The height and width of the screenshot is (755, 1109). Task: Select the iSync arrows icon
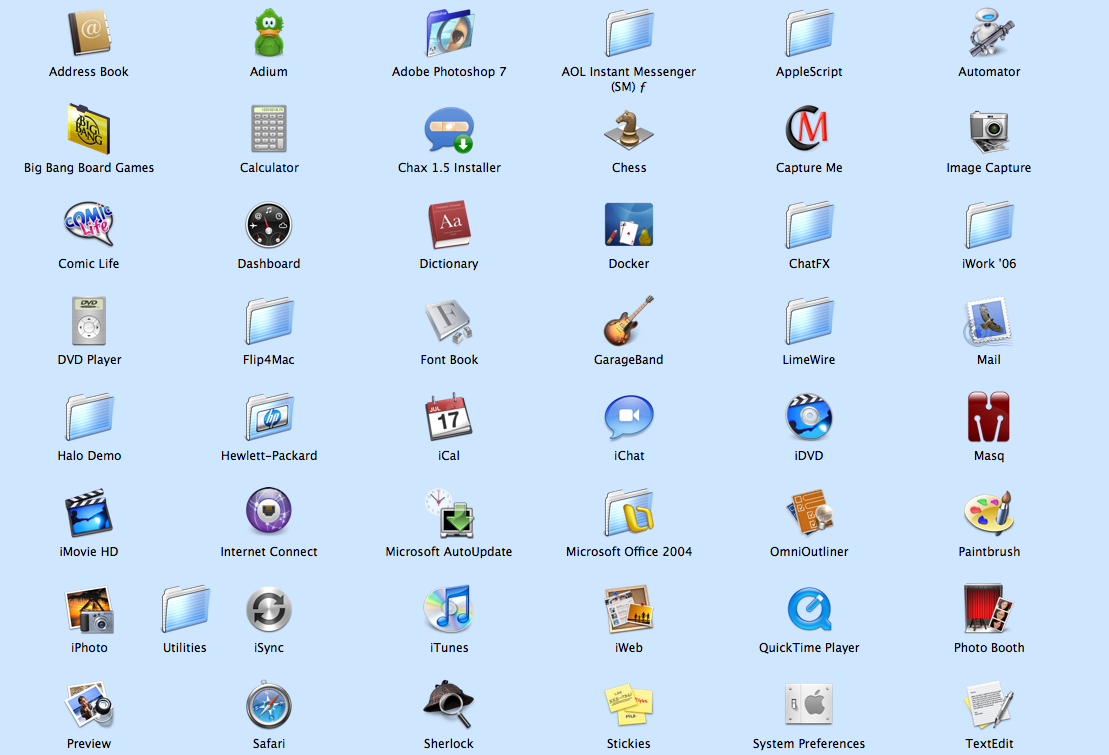tap(269, 609)
